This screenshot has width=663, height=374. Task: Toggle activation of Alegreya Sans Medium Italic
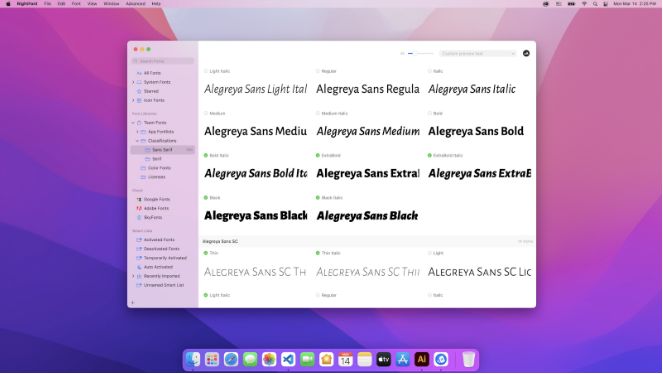tap(318, 114)
